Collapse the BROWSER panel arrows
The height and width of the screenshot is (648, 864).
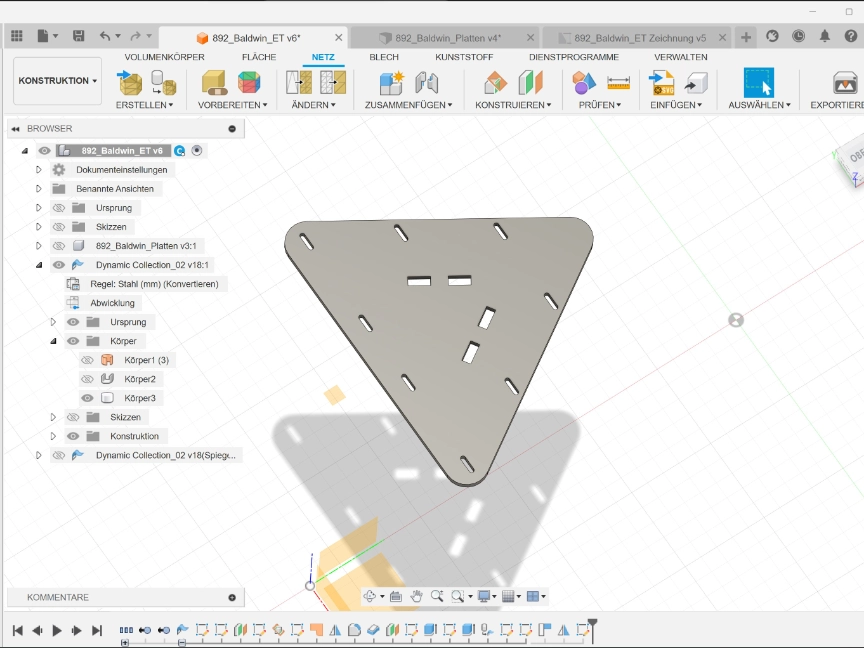point(15,128)
